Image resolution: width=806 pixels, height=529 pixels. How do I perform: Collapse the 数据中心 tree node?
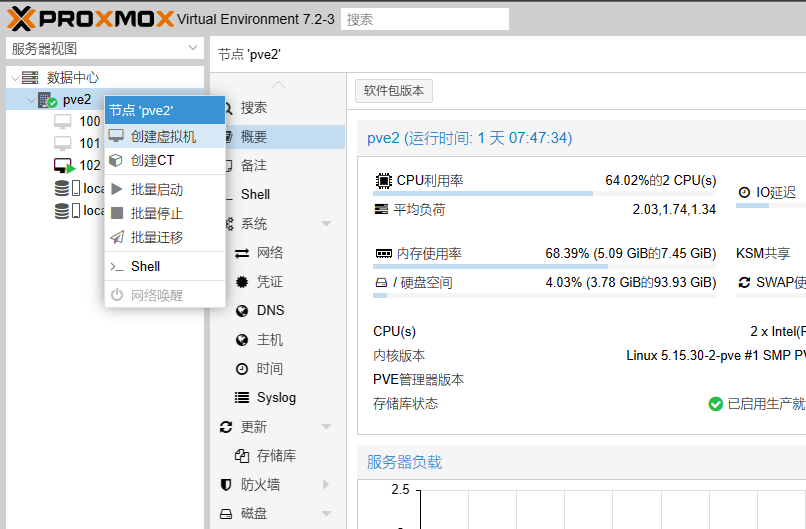15,78
